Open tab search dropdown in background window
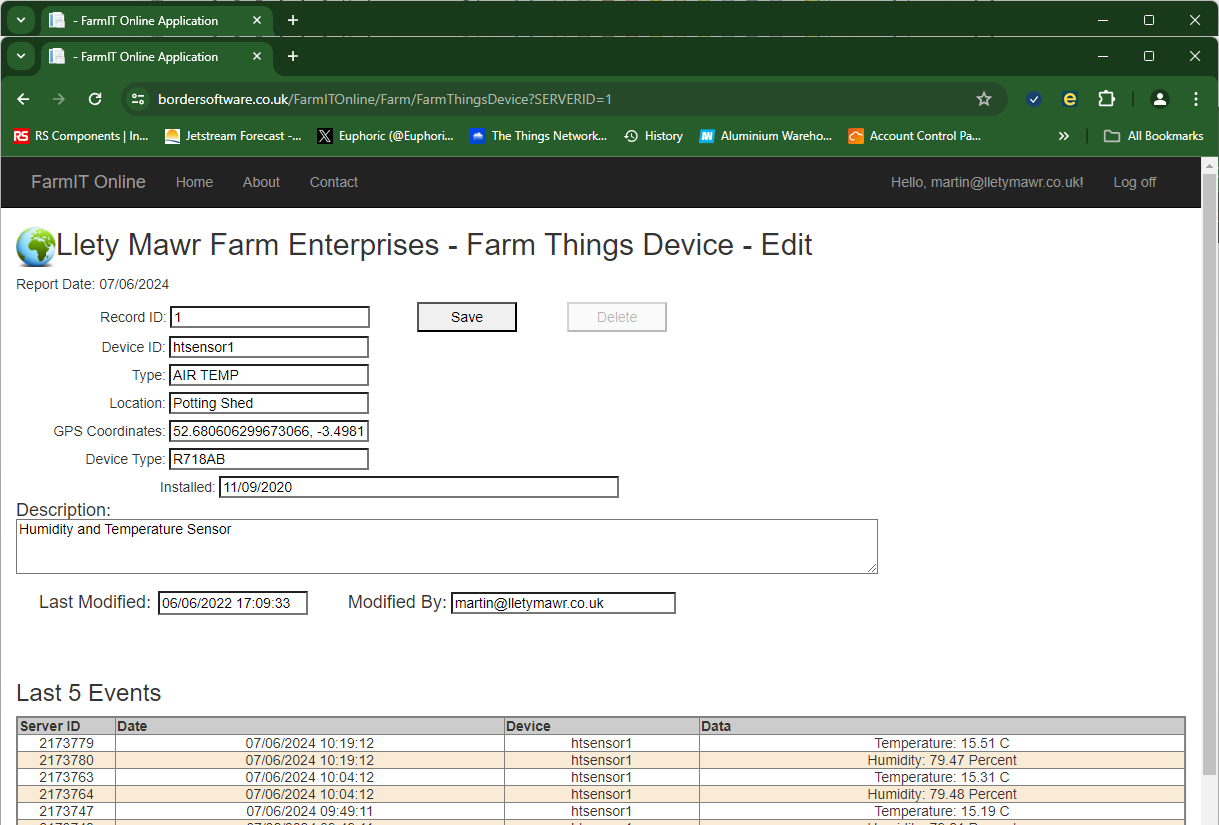 21,20
